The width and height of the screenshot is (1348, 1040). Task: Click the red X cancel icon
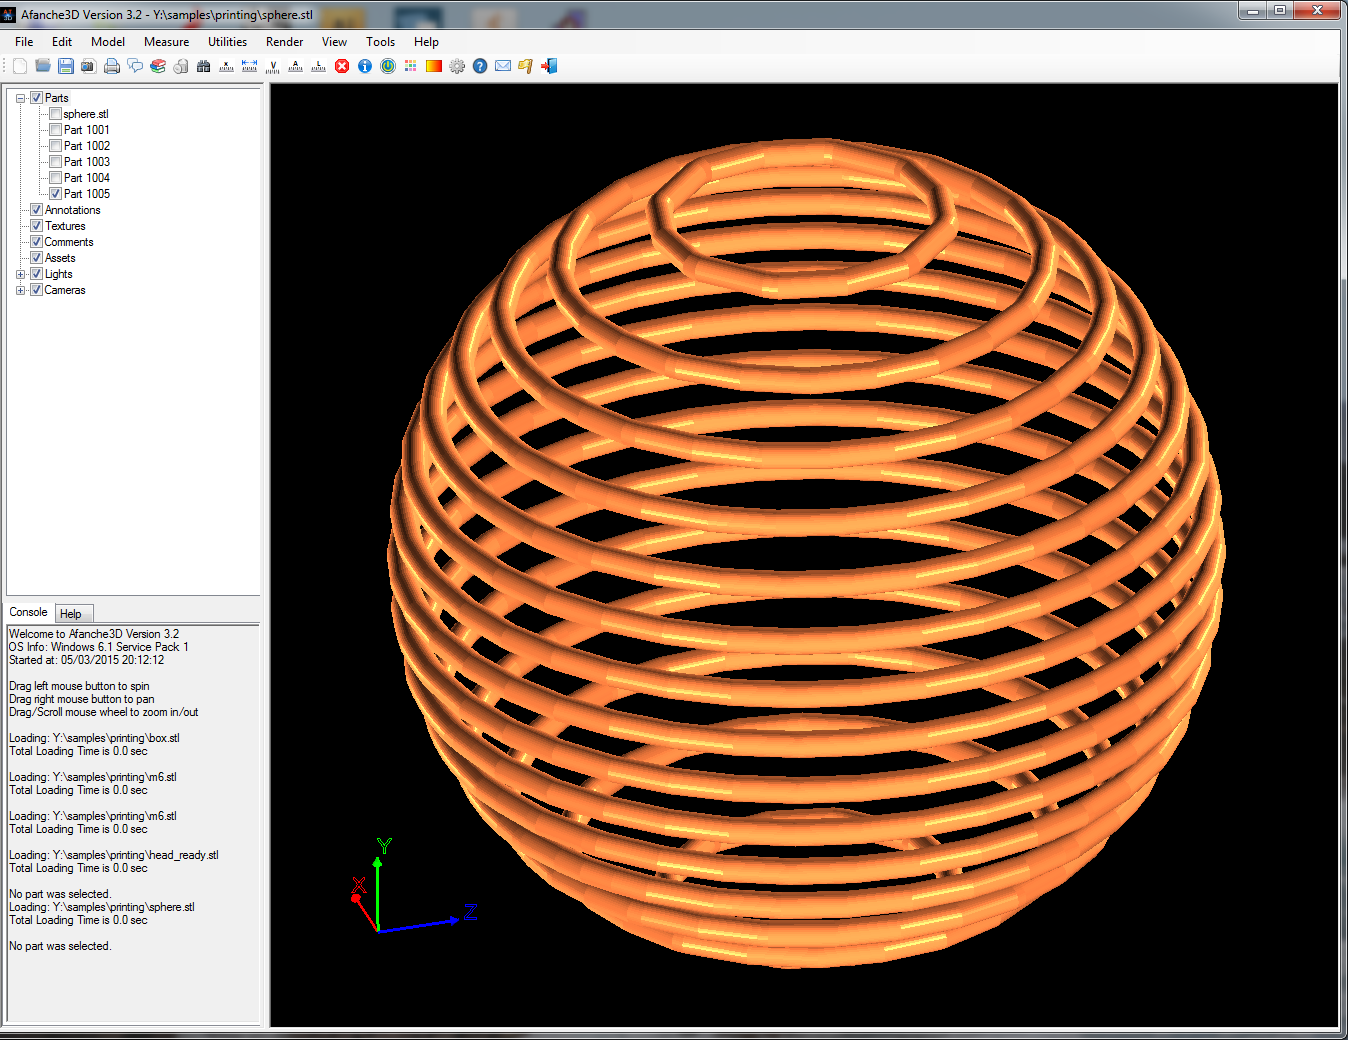(342, 66)
